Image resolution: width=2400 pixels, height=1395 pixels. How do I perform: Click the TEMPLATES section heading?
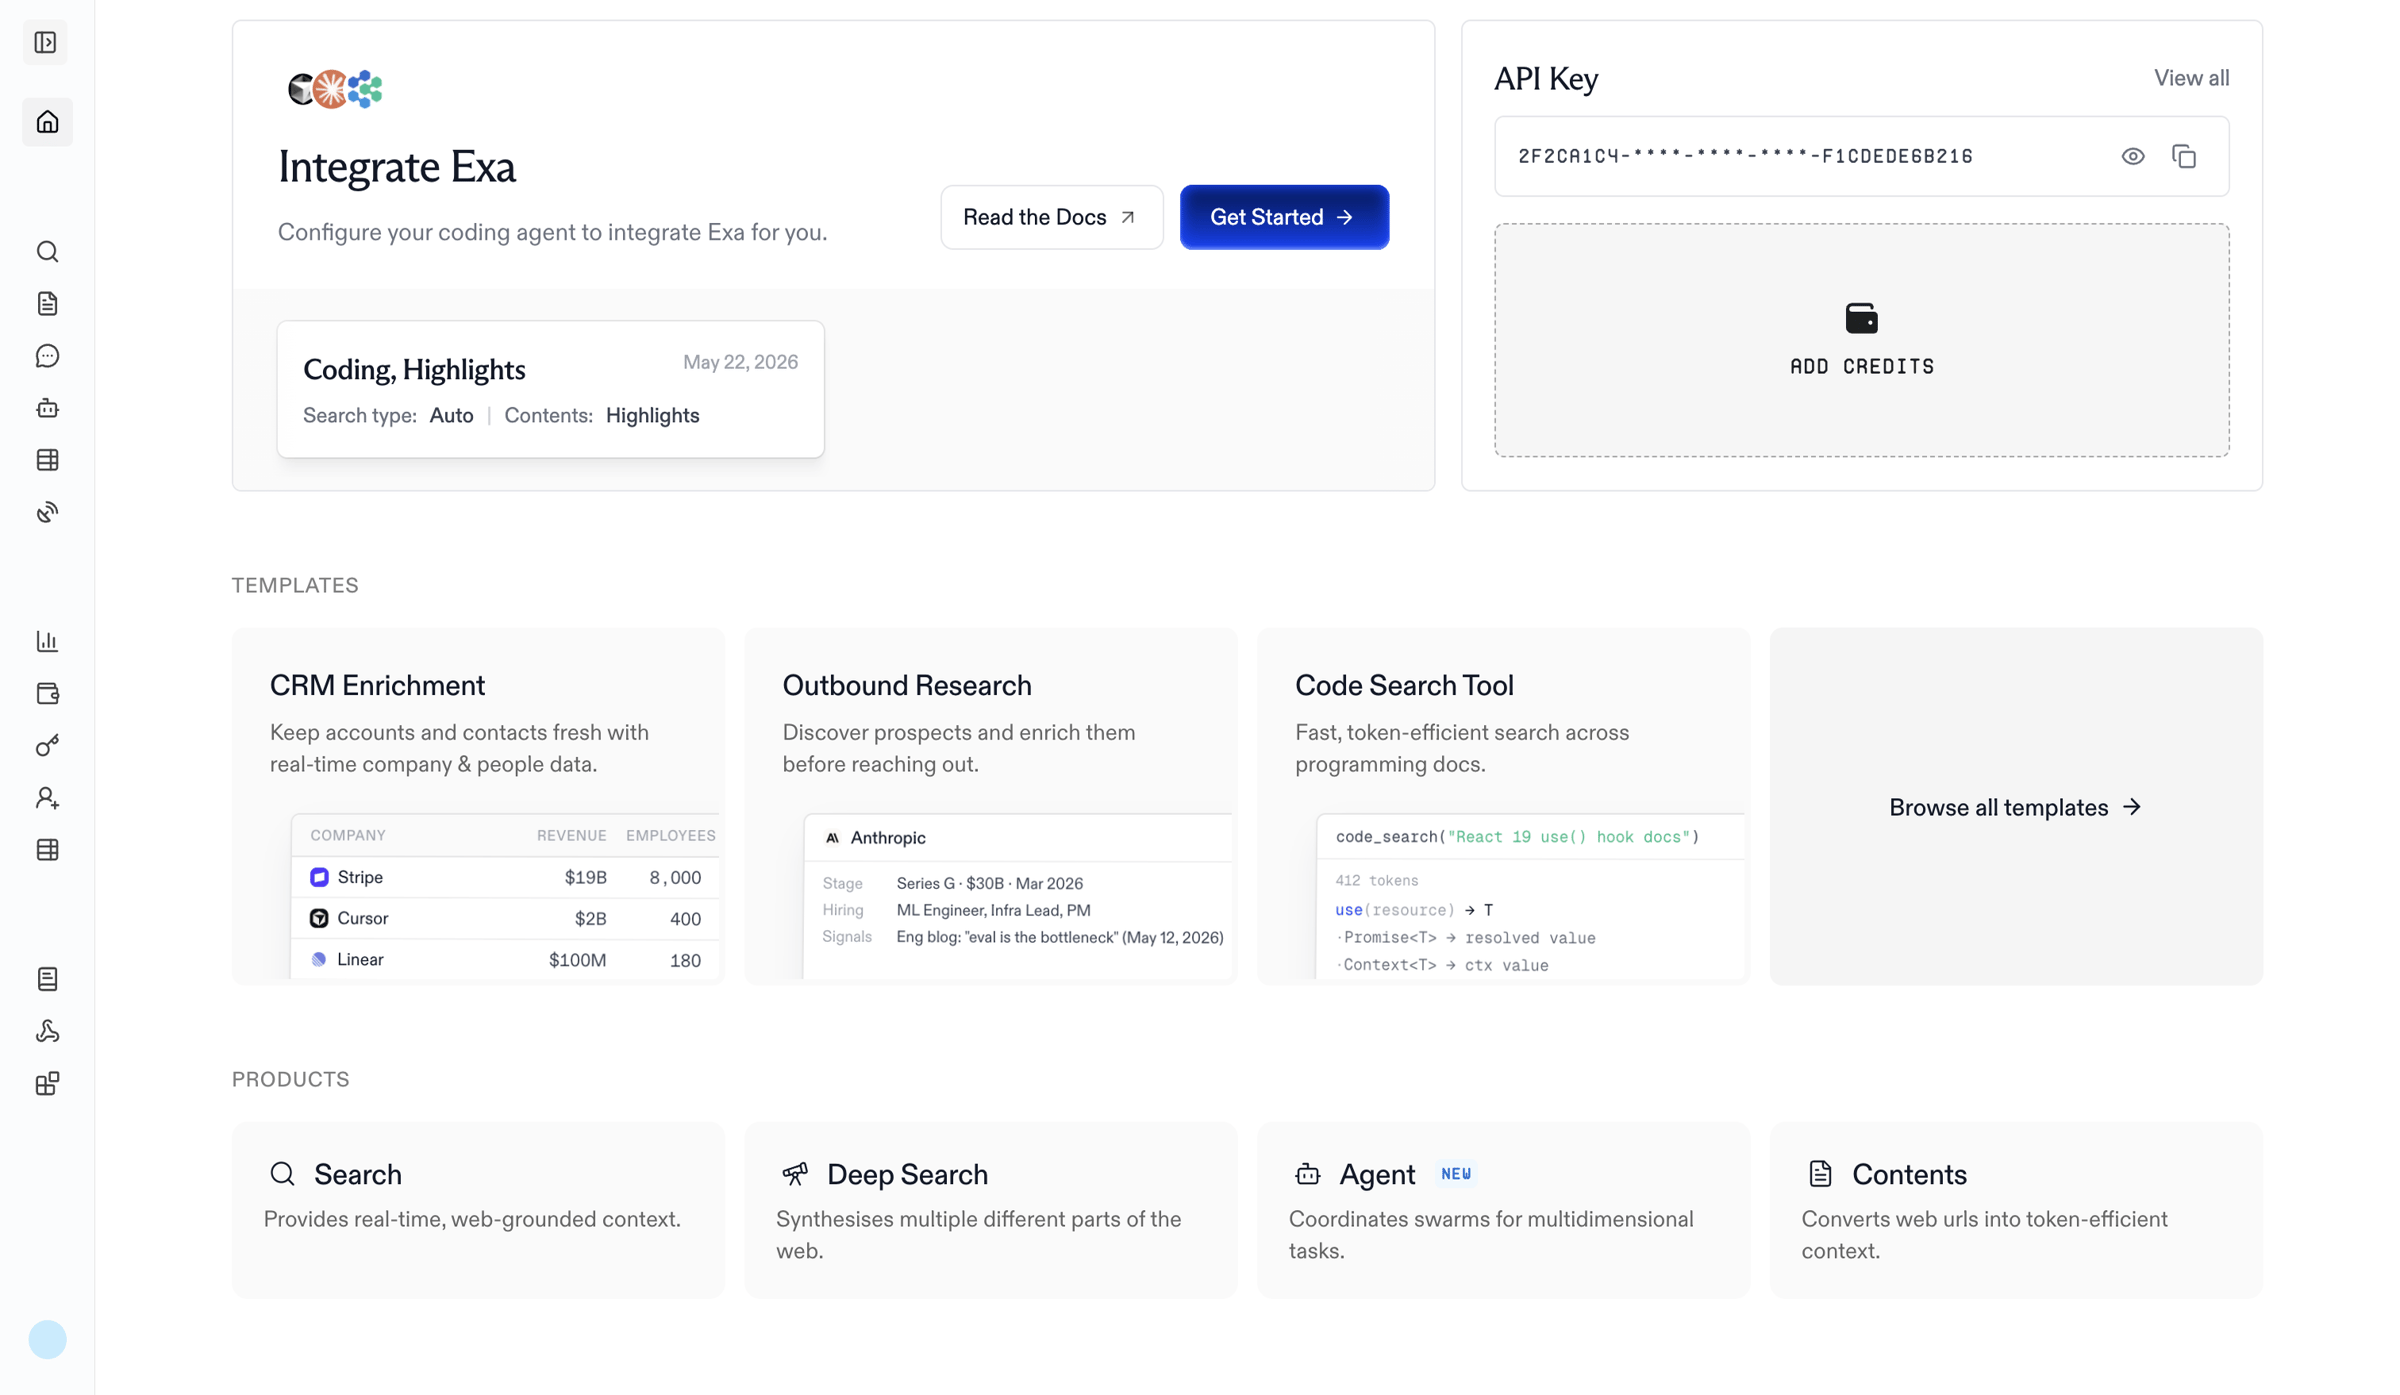pyautogui.click(x=295, y=585)
